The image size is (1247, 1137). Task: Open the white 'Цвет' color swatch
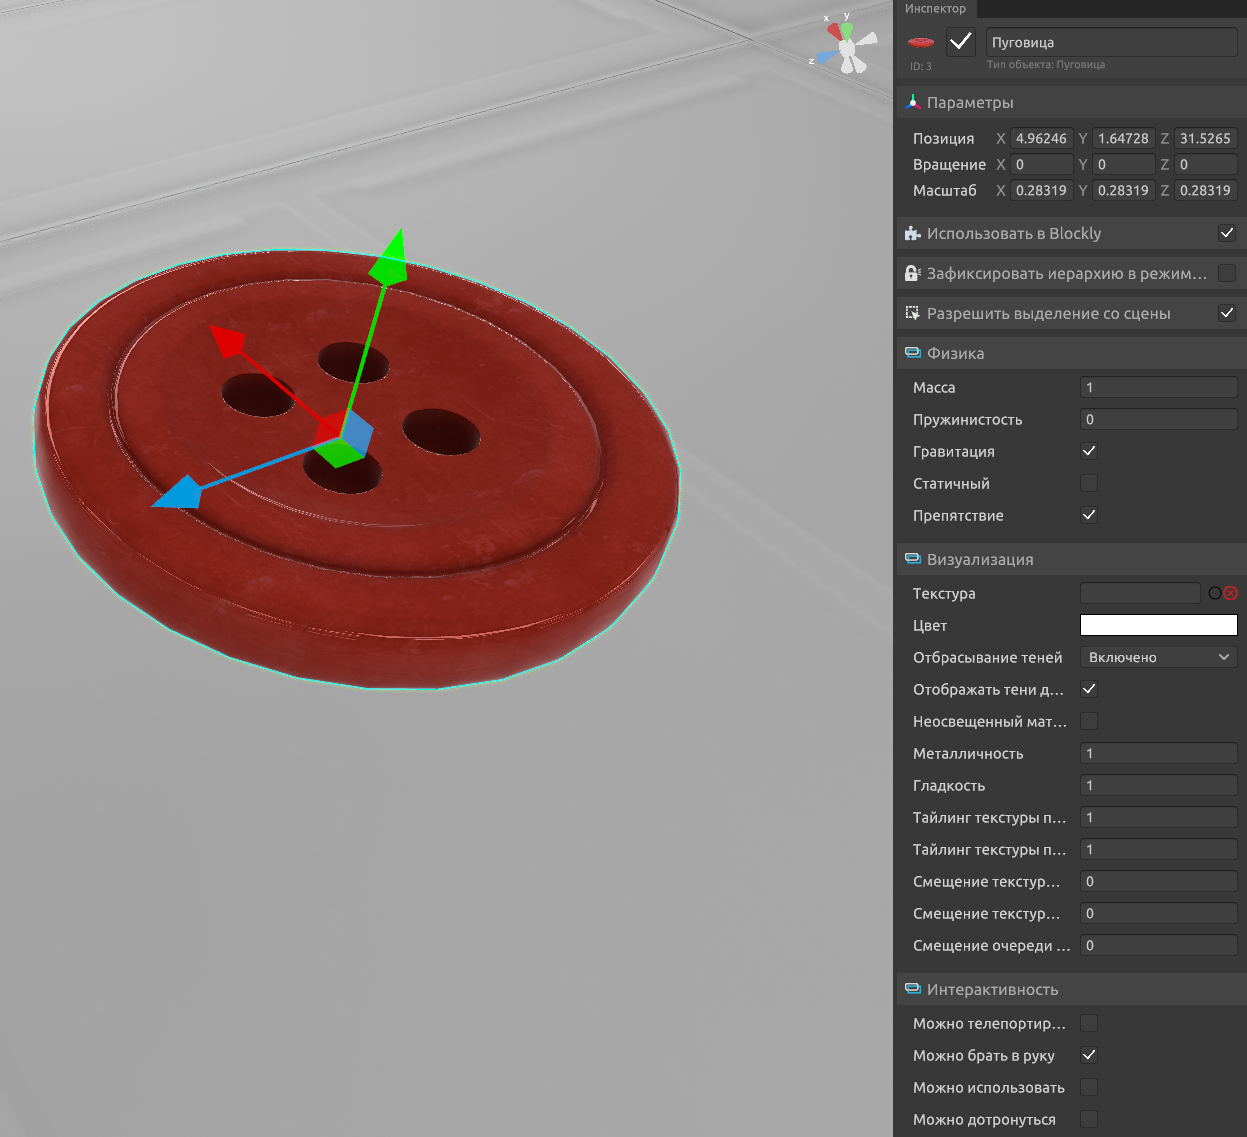click(1158, 625)
